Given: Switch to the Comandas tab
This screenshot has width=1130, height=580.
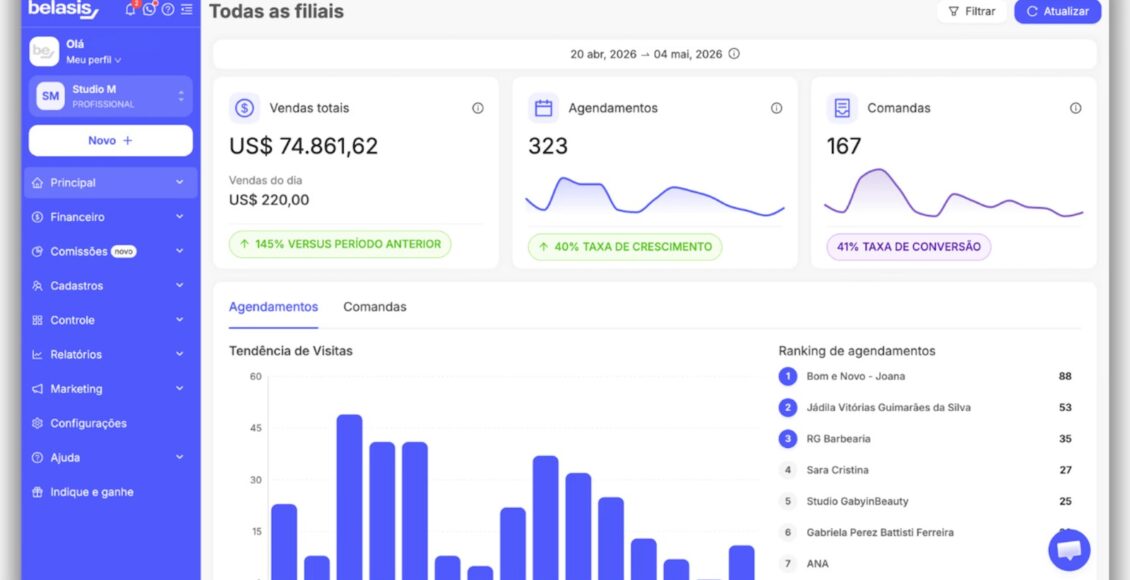Looking at the screenshot, I should click(375, 307).
